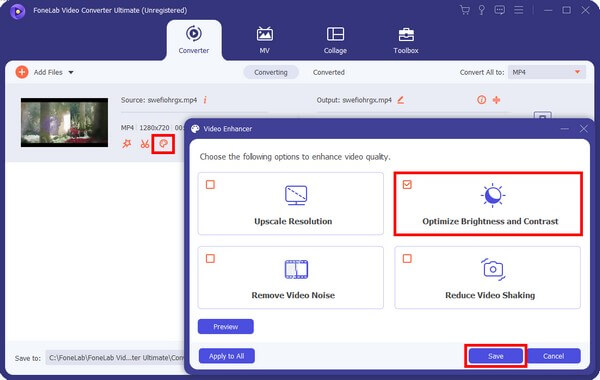Rename output file with pencil icon
Viewport: 600px width, 380px height.
tap(400, 100)
